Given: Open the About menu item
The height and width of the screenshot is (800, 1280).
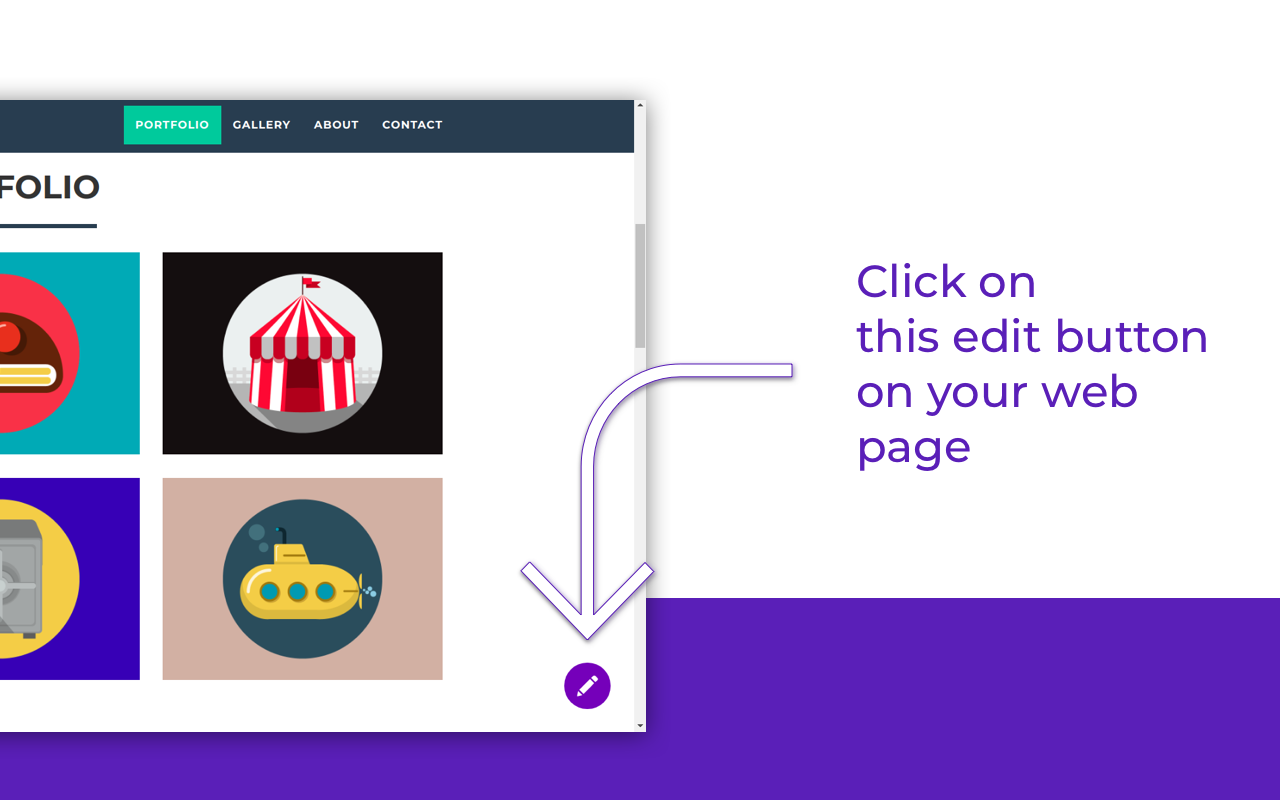Looking at the screenshot, I should (x=336, y=125).
